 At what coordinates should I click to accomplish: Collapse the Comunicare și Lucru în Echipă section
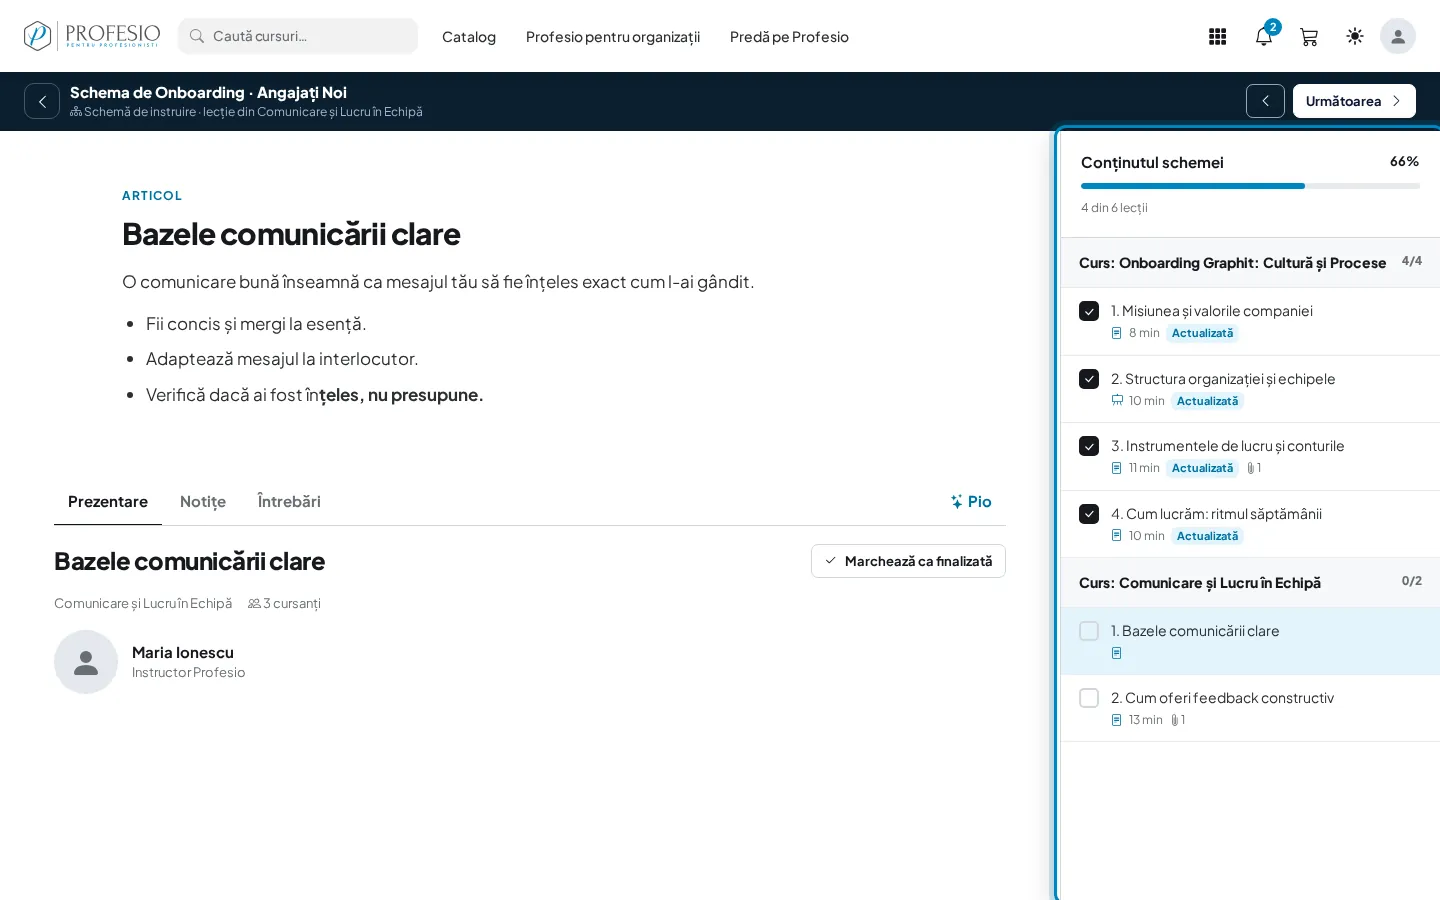pyautogui.click(x=1250, y=583)
